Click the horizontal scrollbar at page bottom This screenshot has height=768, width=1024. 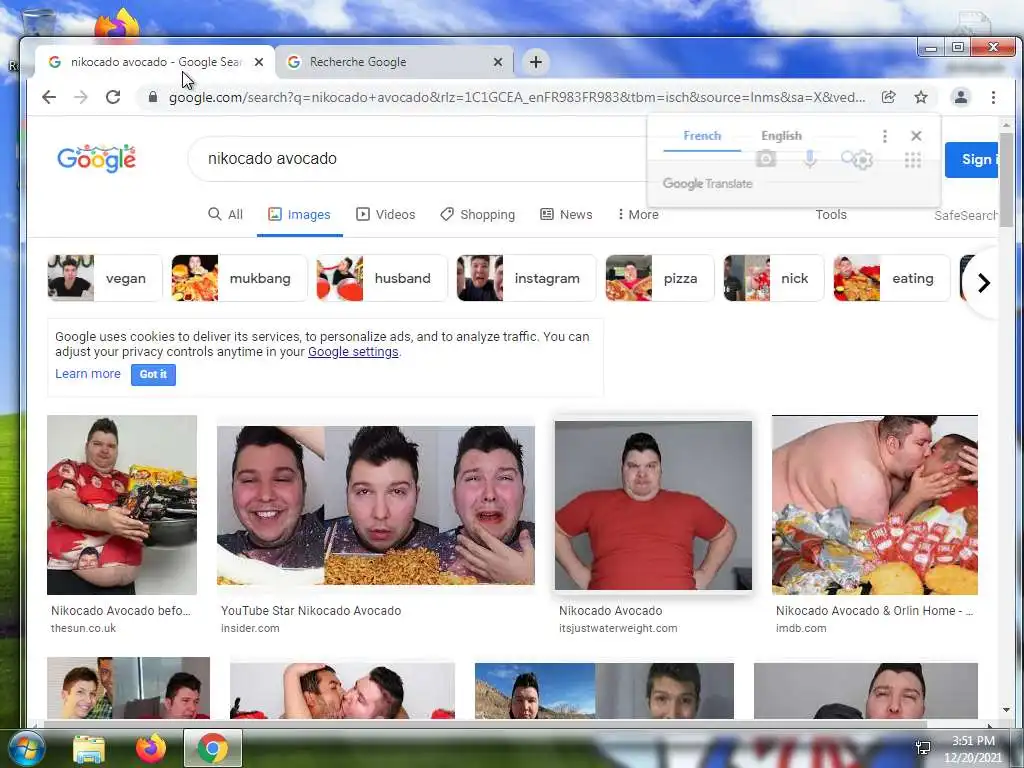point(486,724)
